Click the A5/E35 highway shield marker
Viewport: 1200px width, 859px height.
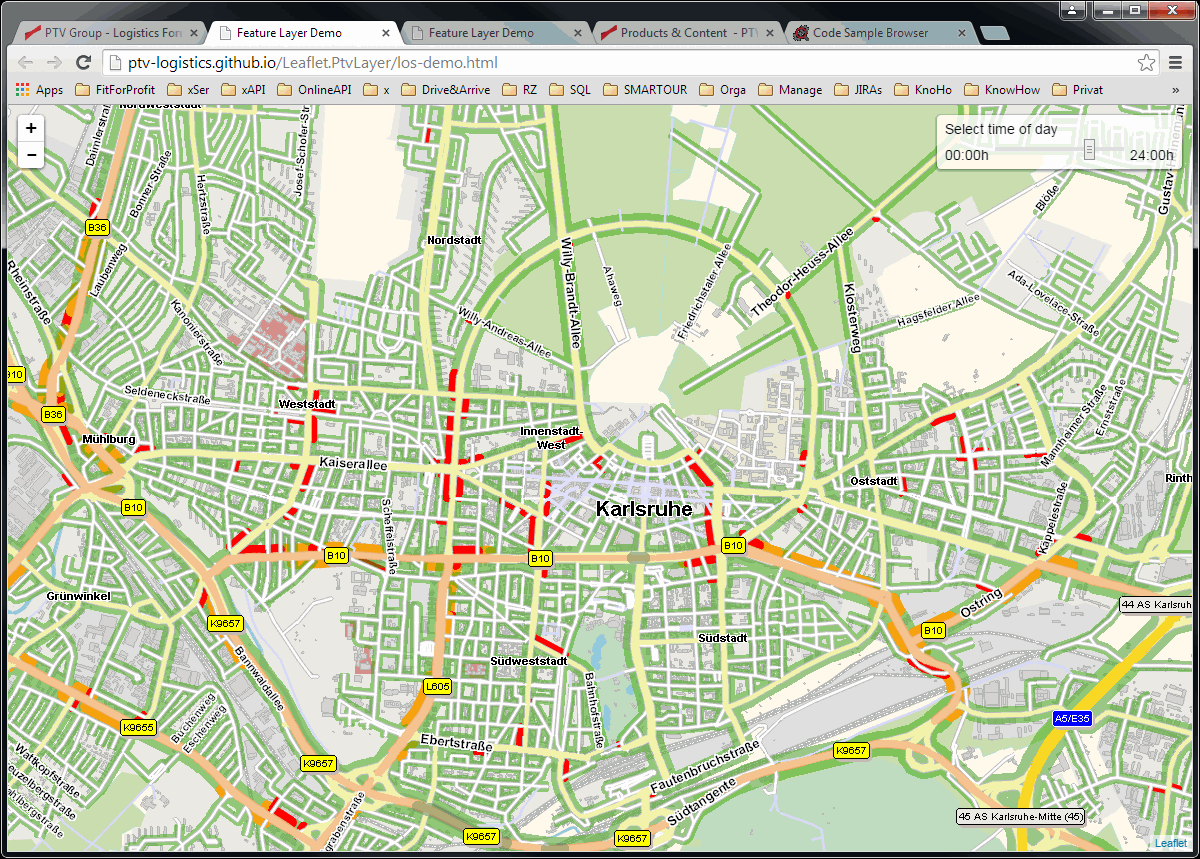[x=1072, y=718]
